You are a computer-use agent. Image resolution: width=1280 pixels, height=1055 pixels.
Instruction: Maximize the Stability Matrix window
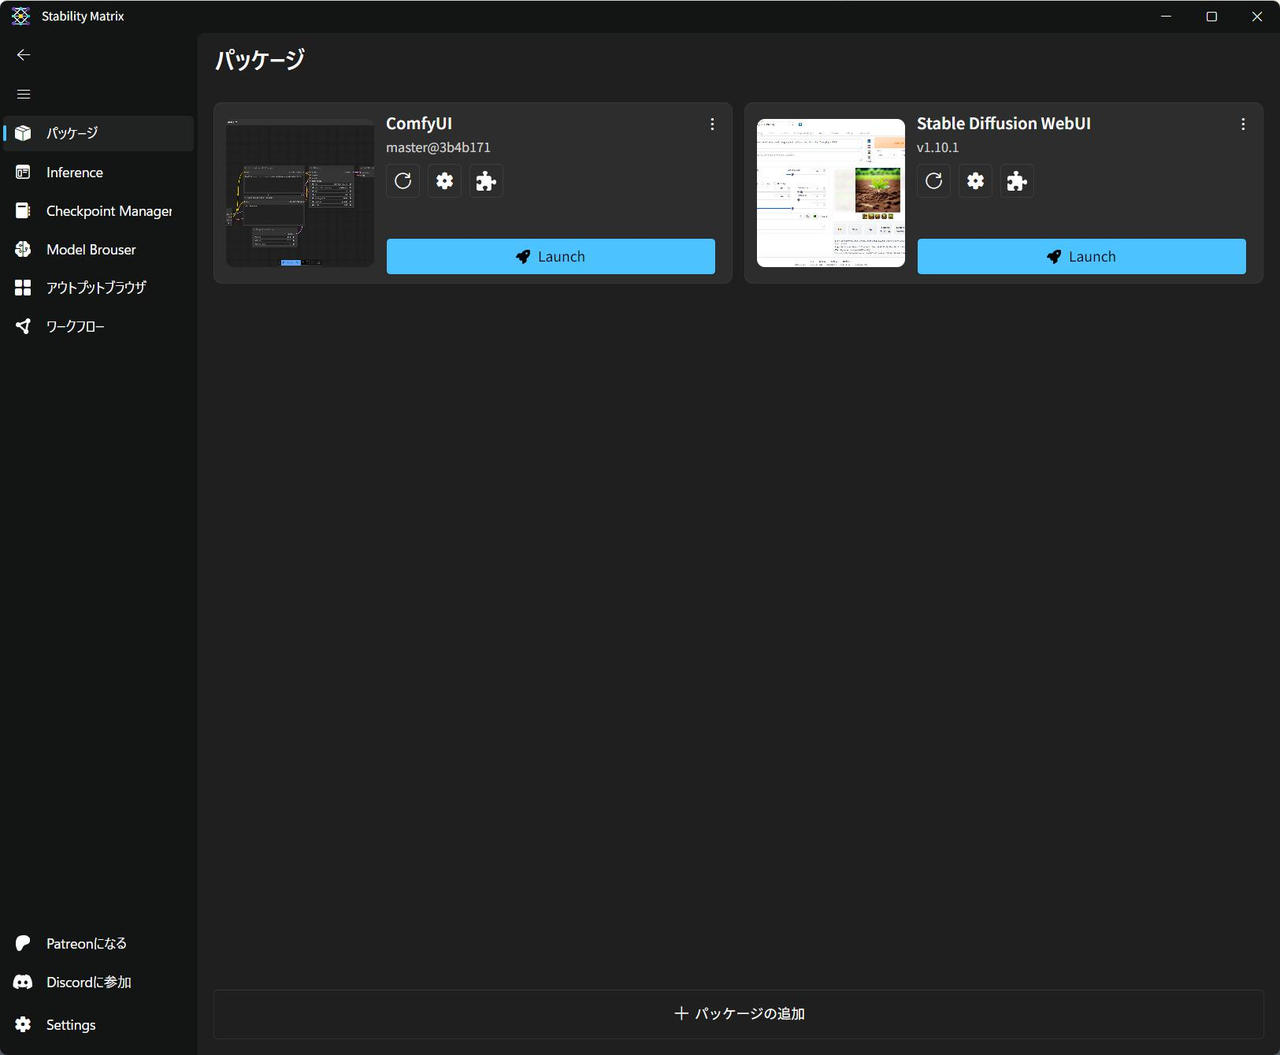point(1212,16)
